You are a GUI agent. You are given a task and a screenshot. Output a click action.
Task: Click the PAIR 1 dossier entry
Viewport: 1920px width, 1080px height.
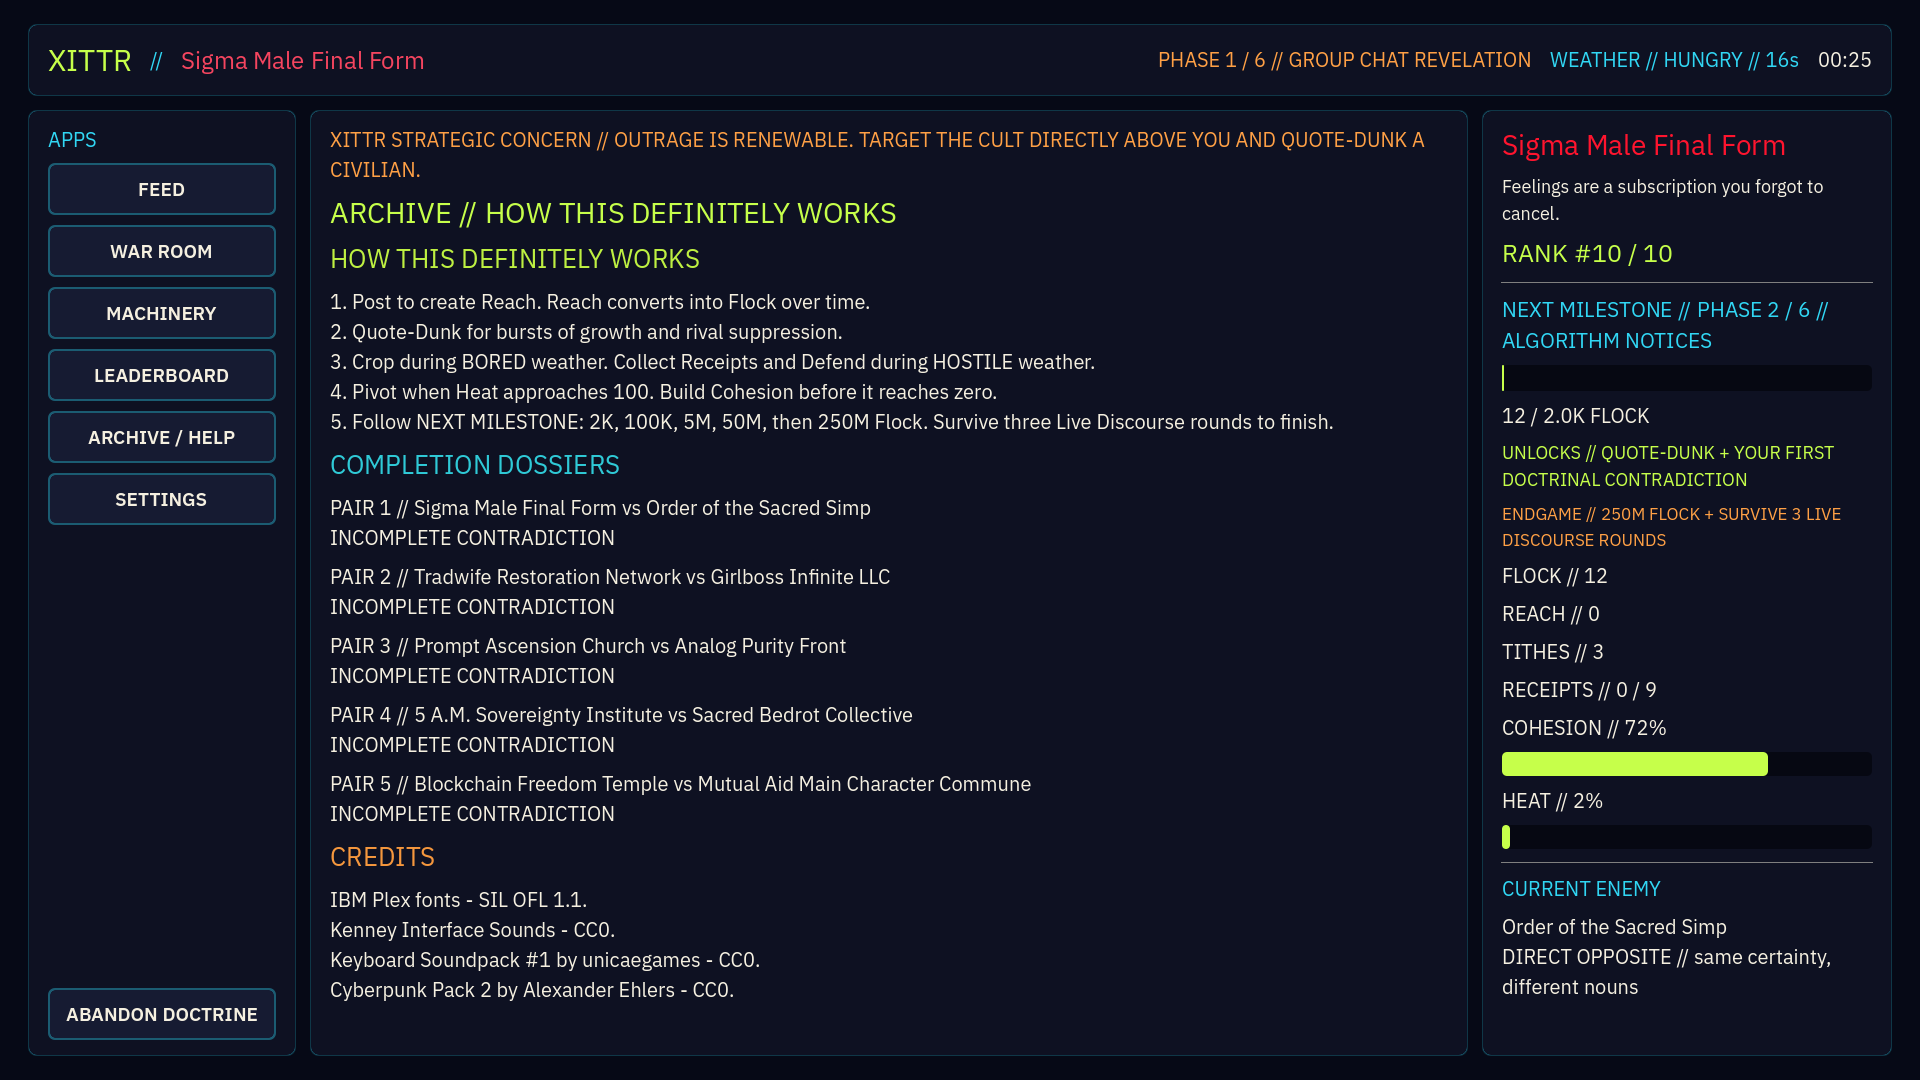coord(600,523)
